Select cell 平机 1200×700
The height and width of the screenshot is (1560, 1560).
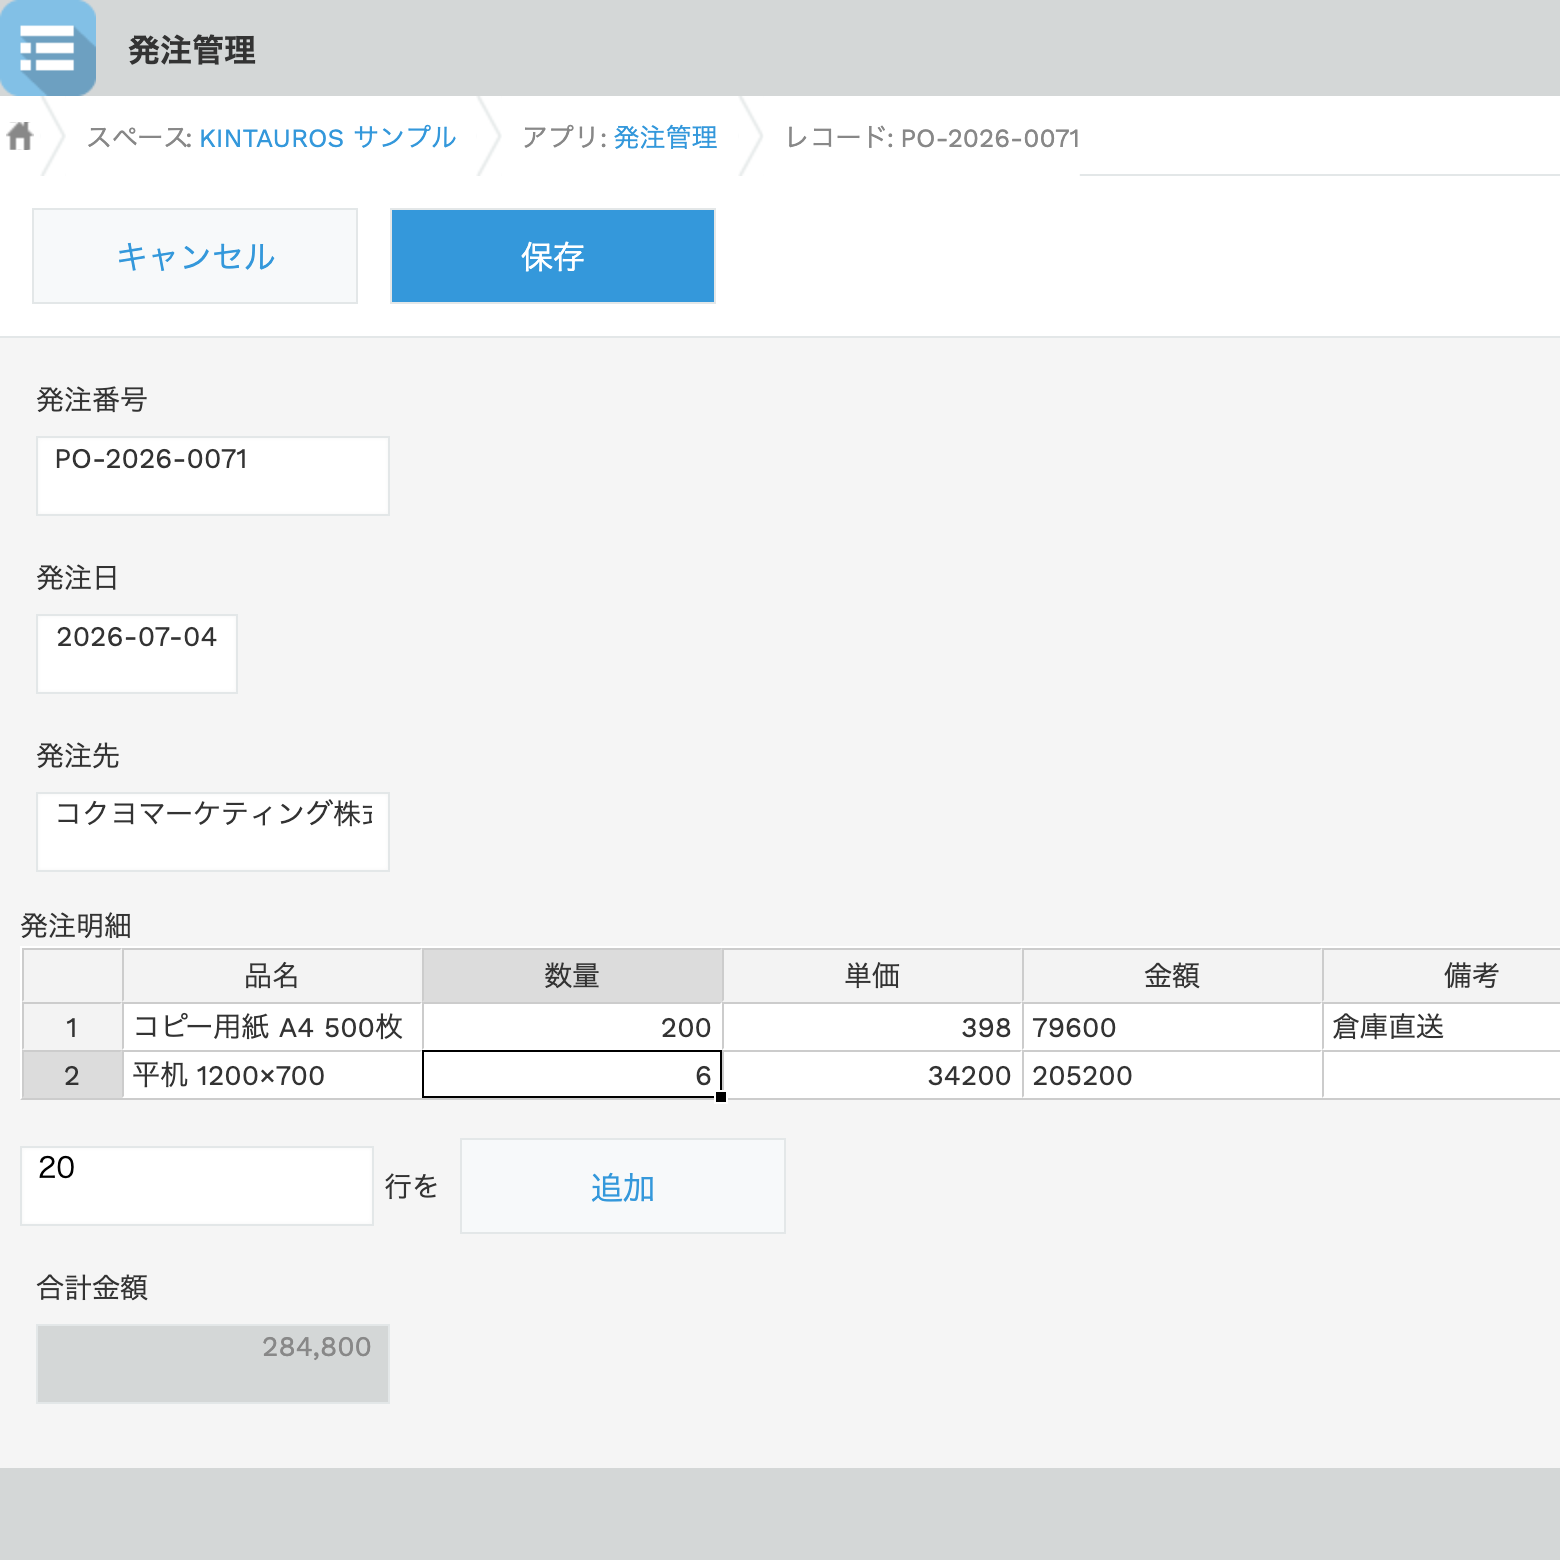click(x=272, y=1075)
